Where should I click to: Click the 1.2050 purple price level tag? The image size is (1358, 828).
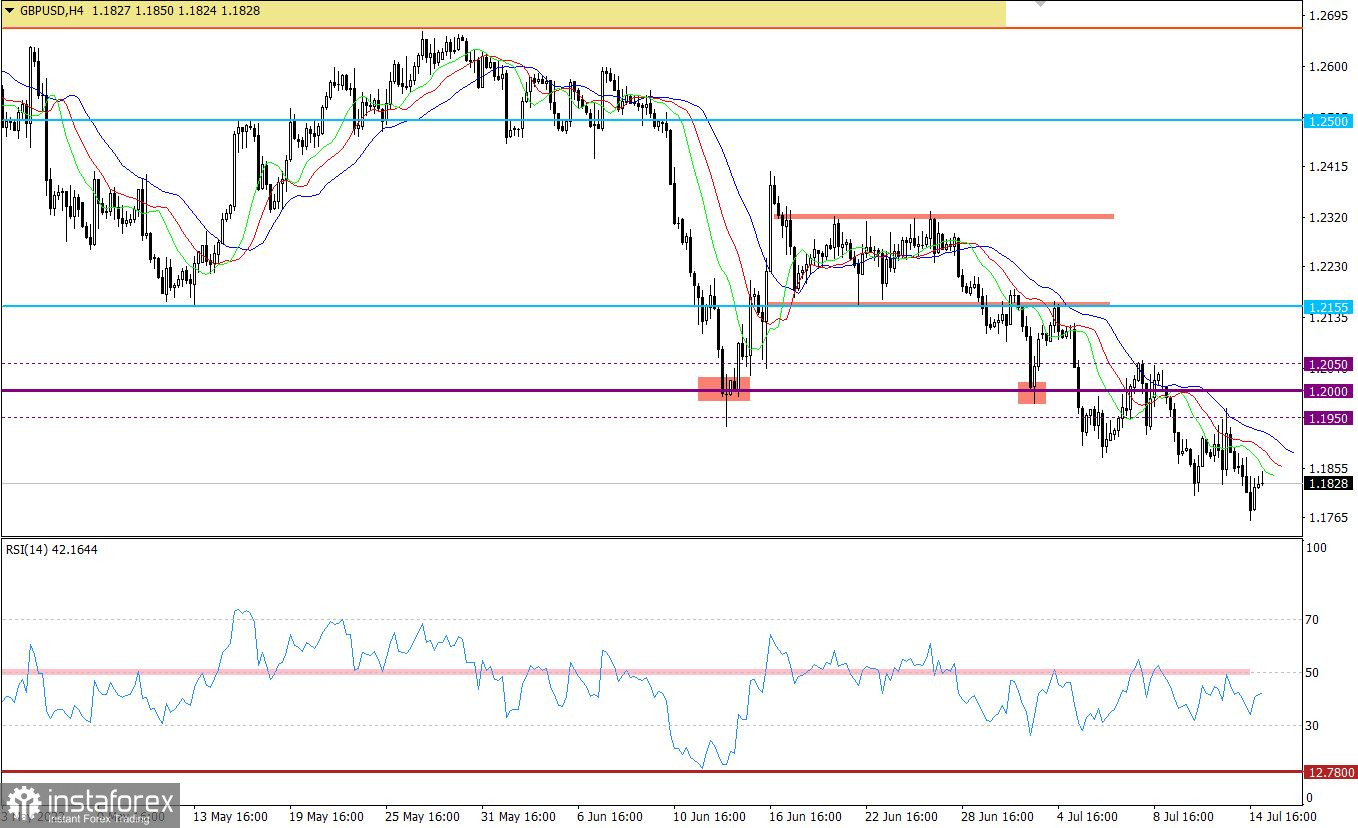(1330, 364)
